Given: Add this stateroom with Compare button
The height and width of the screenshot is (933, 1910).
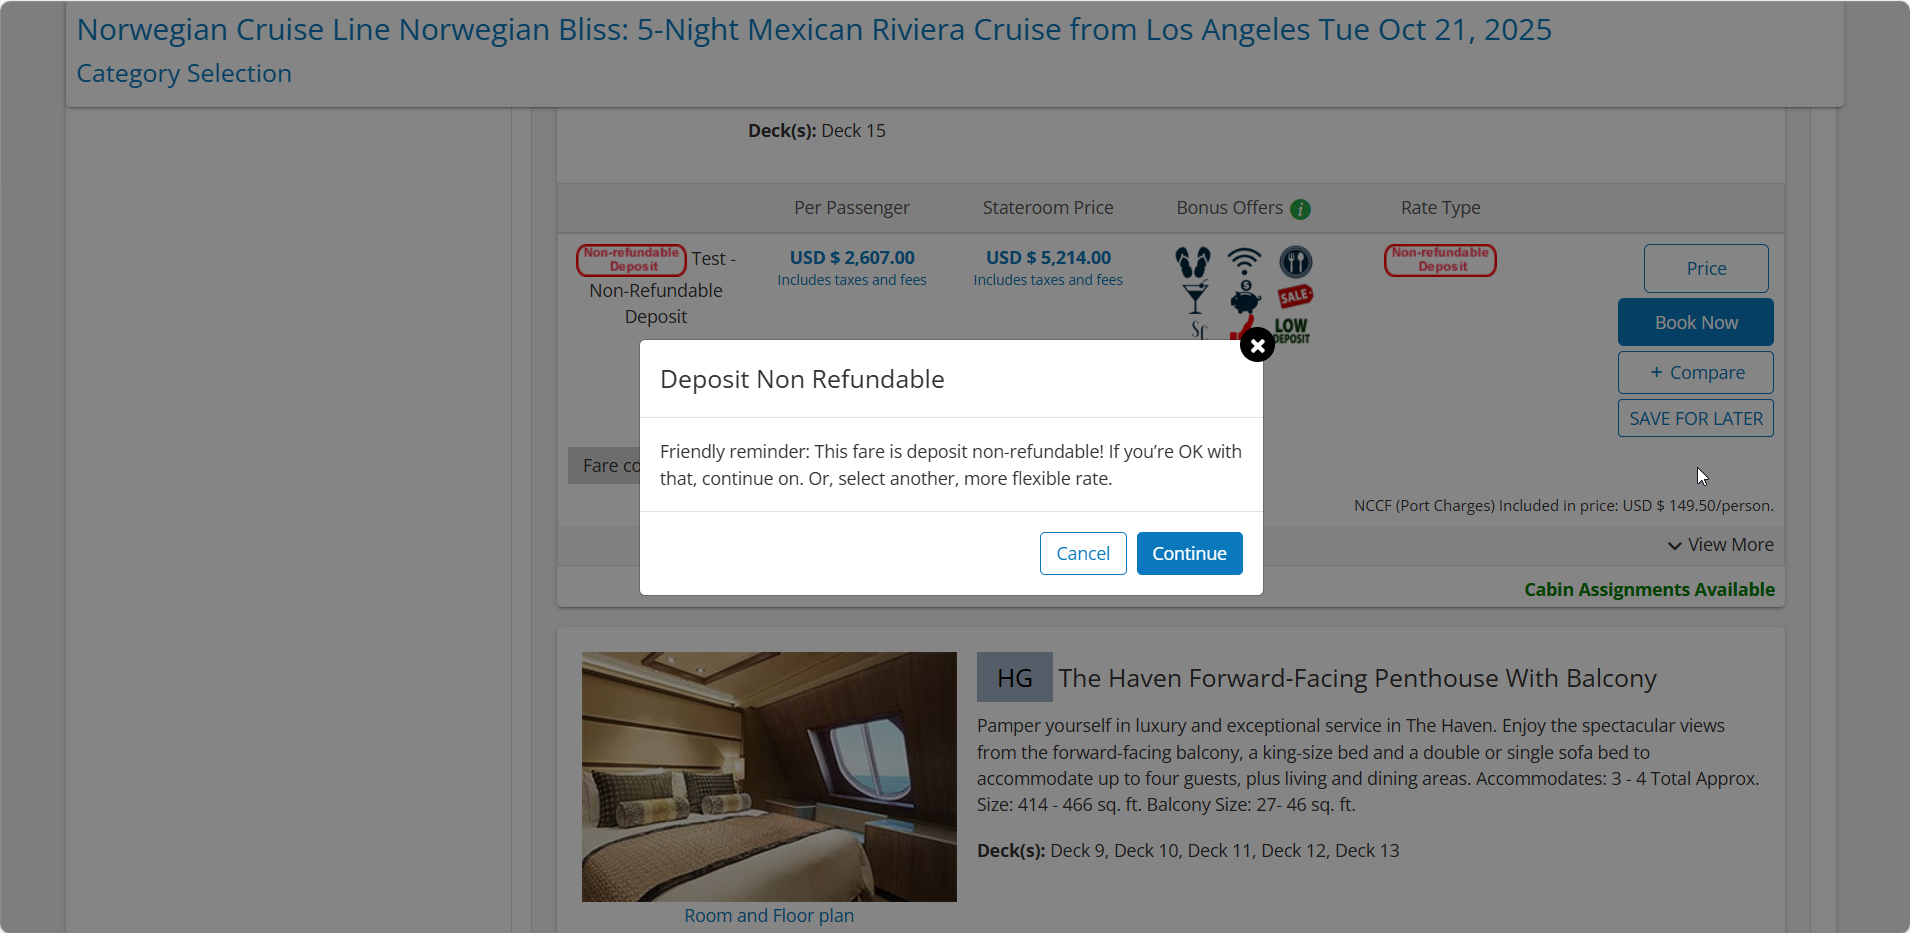Looking at the screenshot, I should pos(1696,372).
